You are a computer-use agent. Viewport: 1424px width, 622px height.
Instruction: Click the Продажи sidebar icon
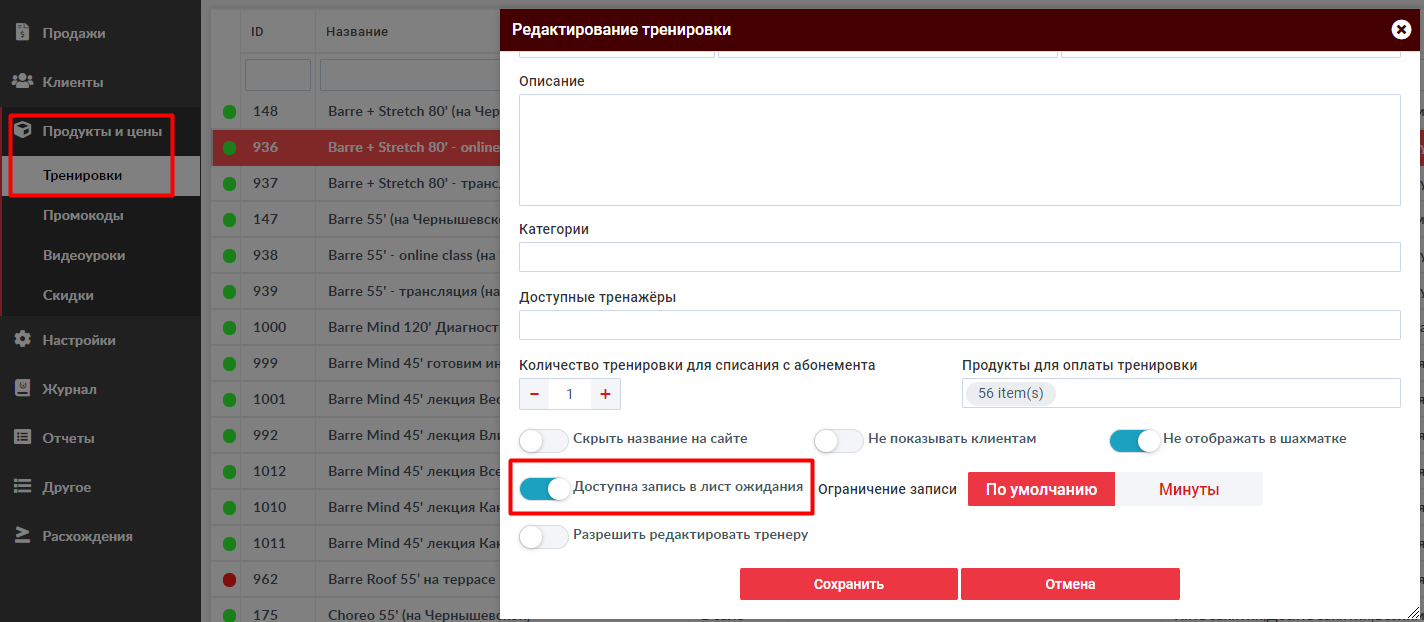[22, 32]
